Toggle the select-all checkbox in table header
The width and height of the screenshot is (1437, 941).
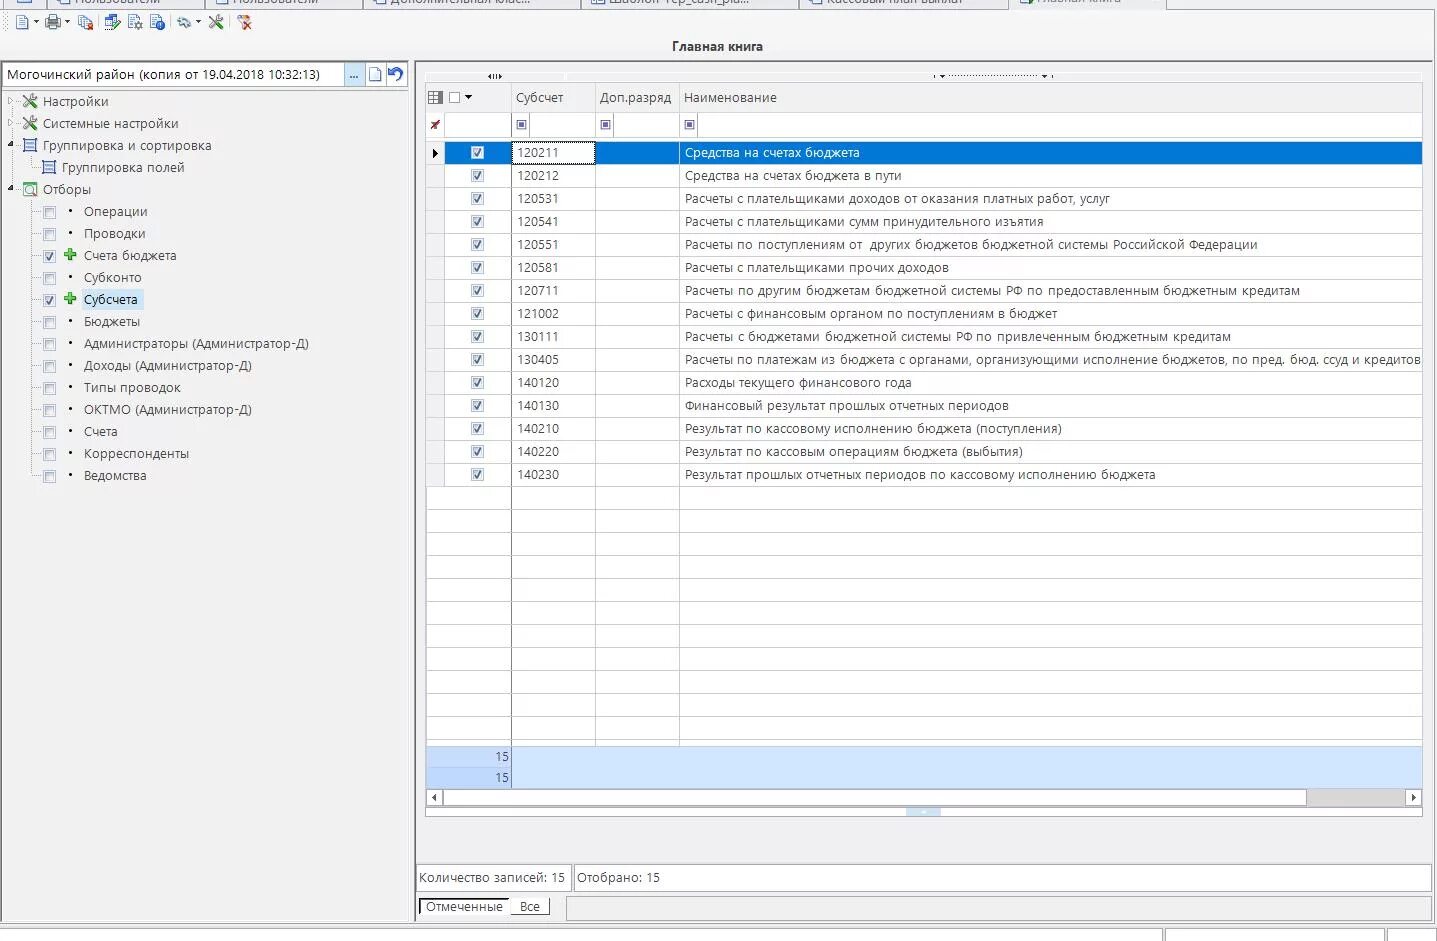click(455, 97)
